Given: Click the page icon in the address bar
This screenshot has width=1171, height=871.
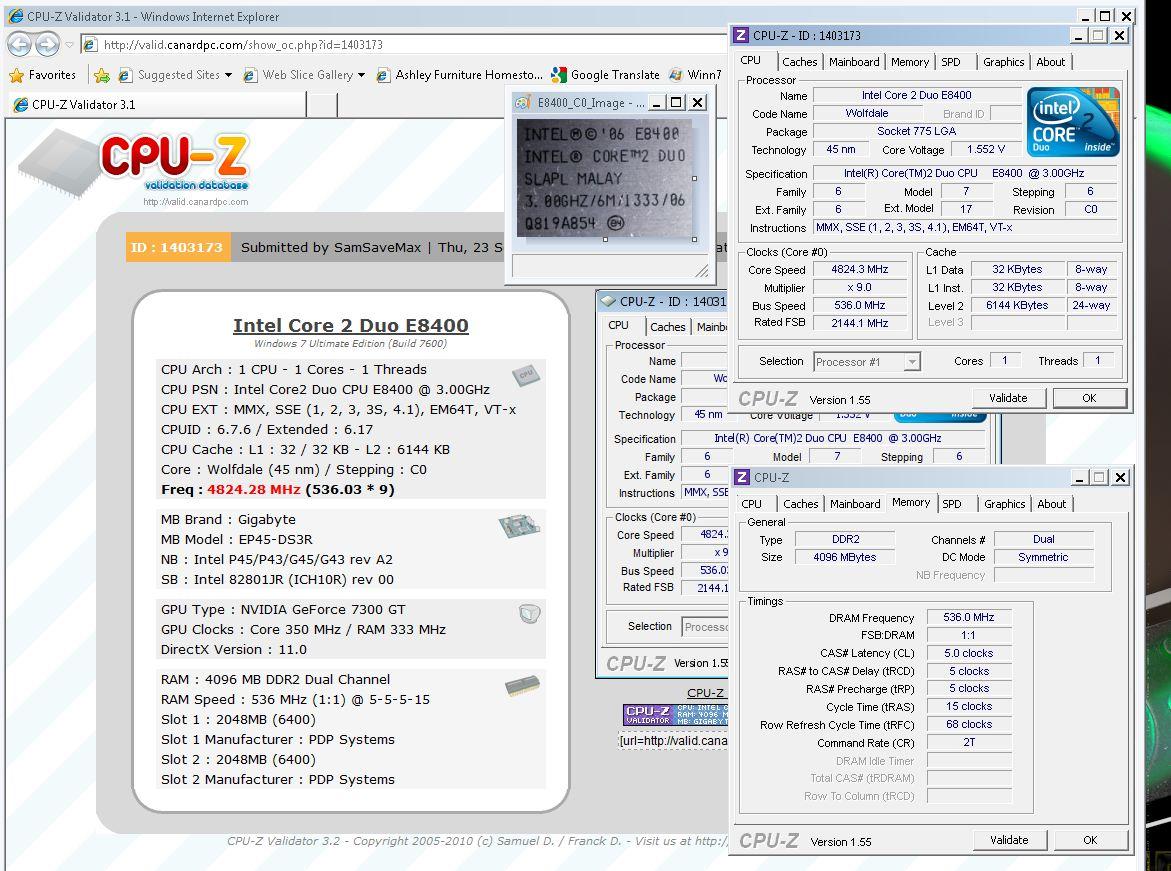Looking at the screenshot, I should click(90, 45).
